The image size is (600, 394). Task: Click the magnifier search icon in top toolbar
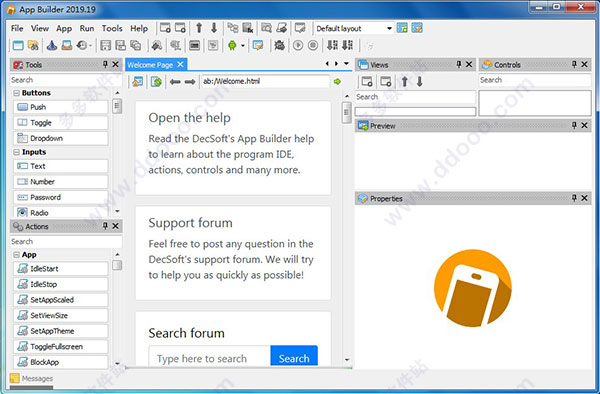[x=266, y=28]
